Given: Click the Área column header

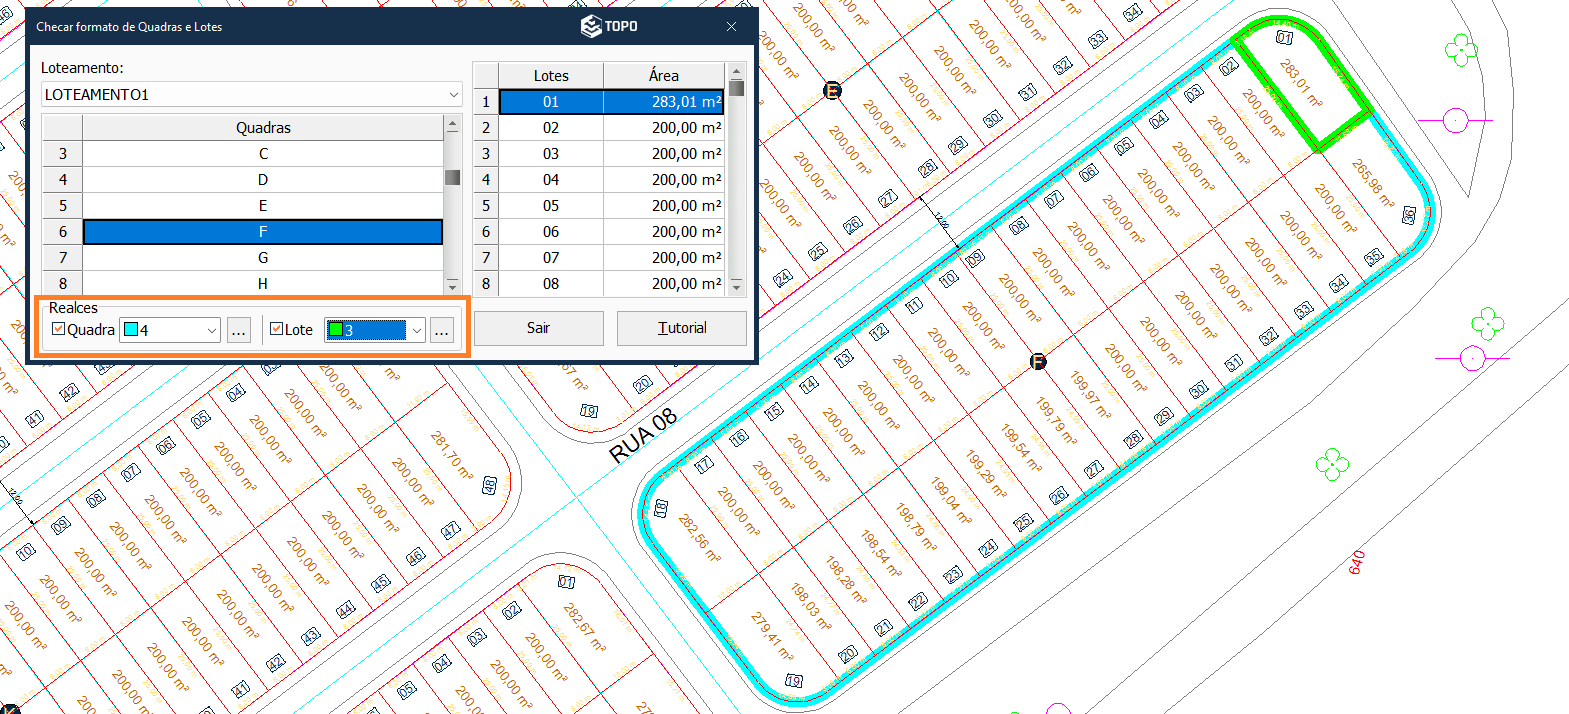Looking at the screenshot, I should (663, 76).
